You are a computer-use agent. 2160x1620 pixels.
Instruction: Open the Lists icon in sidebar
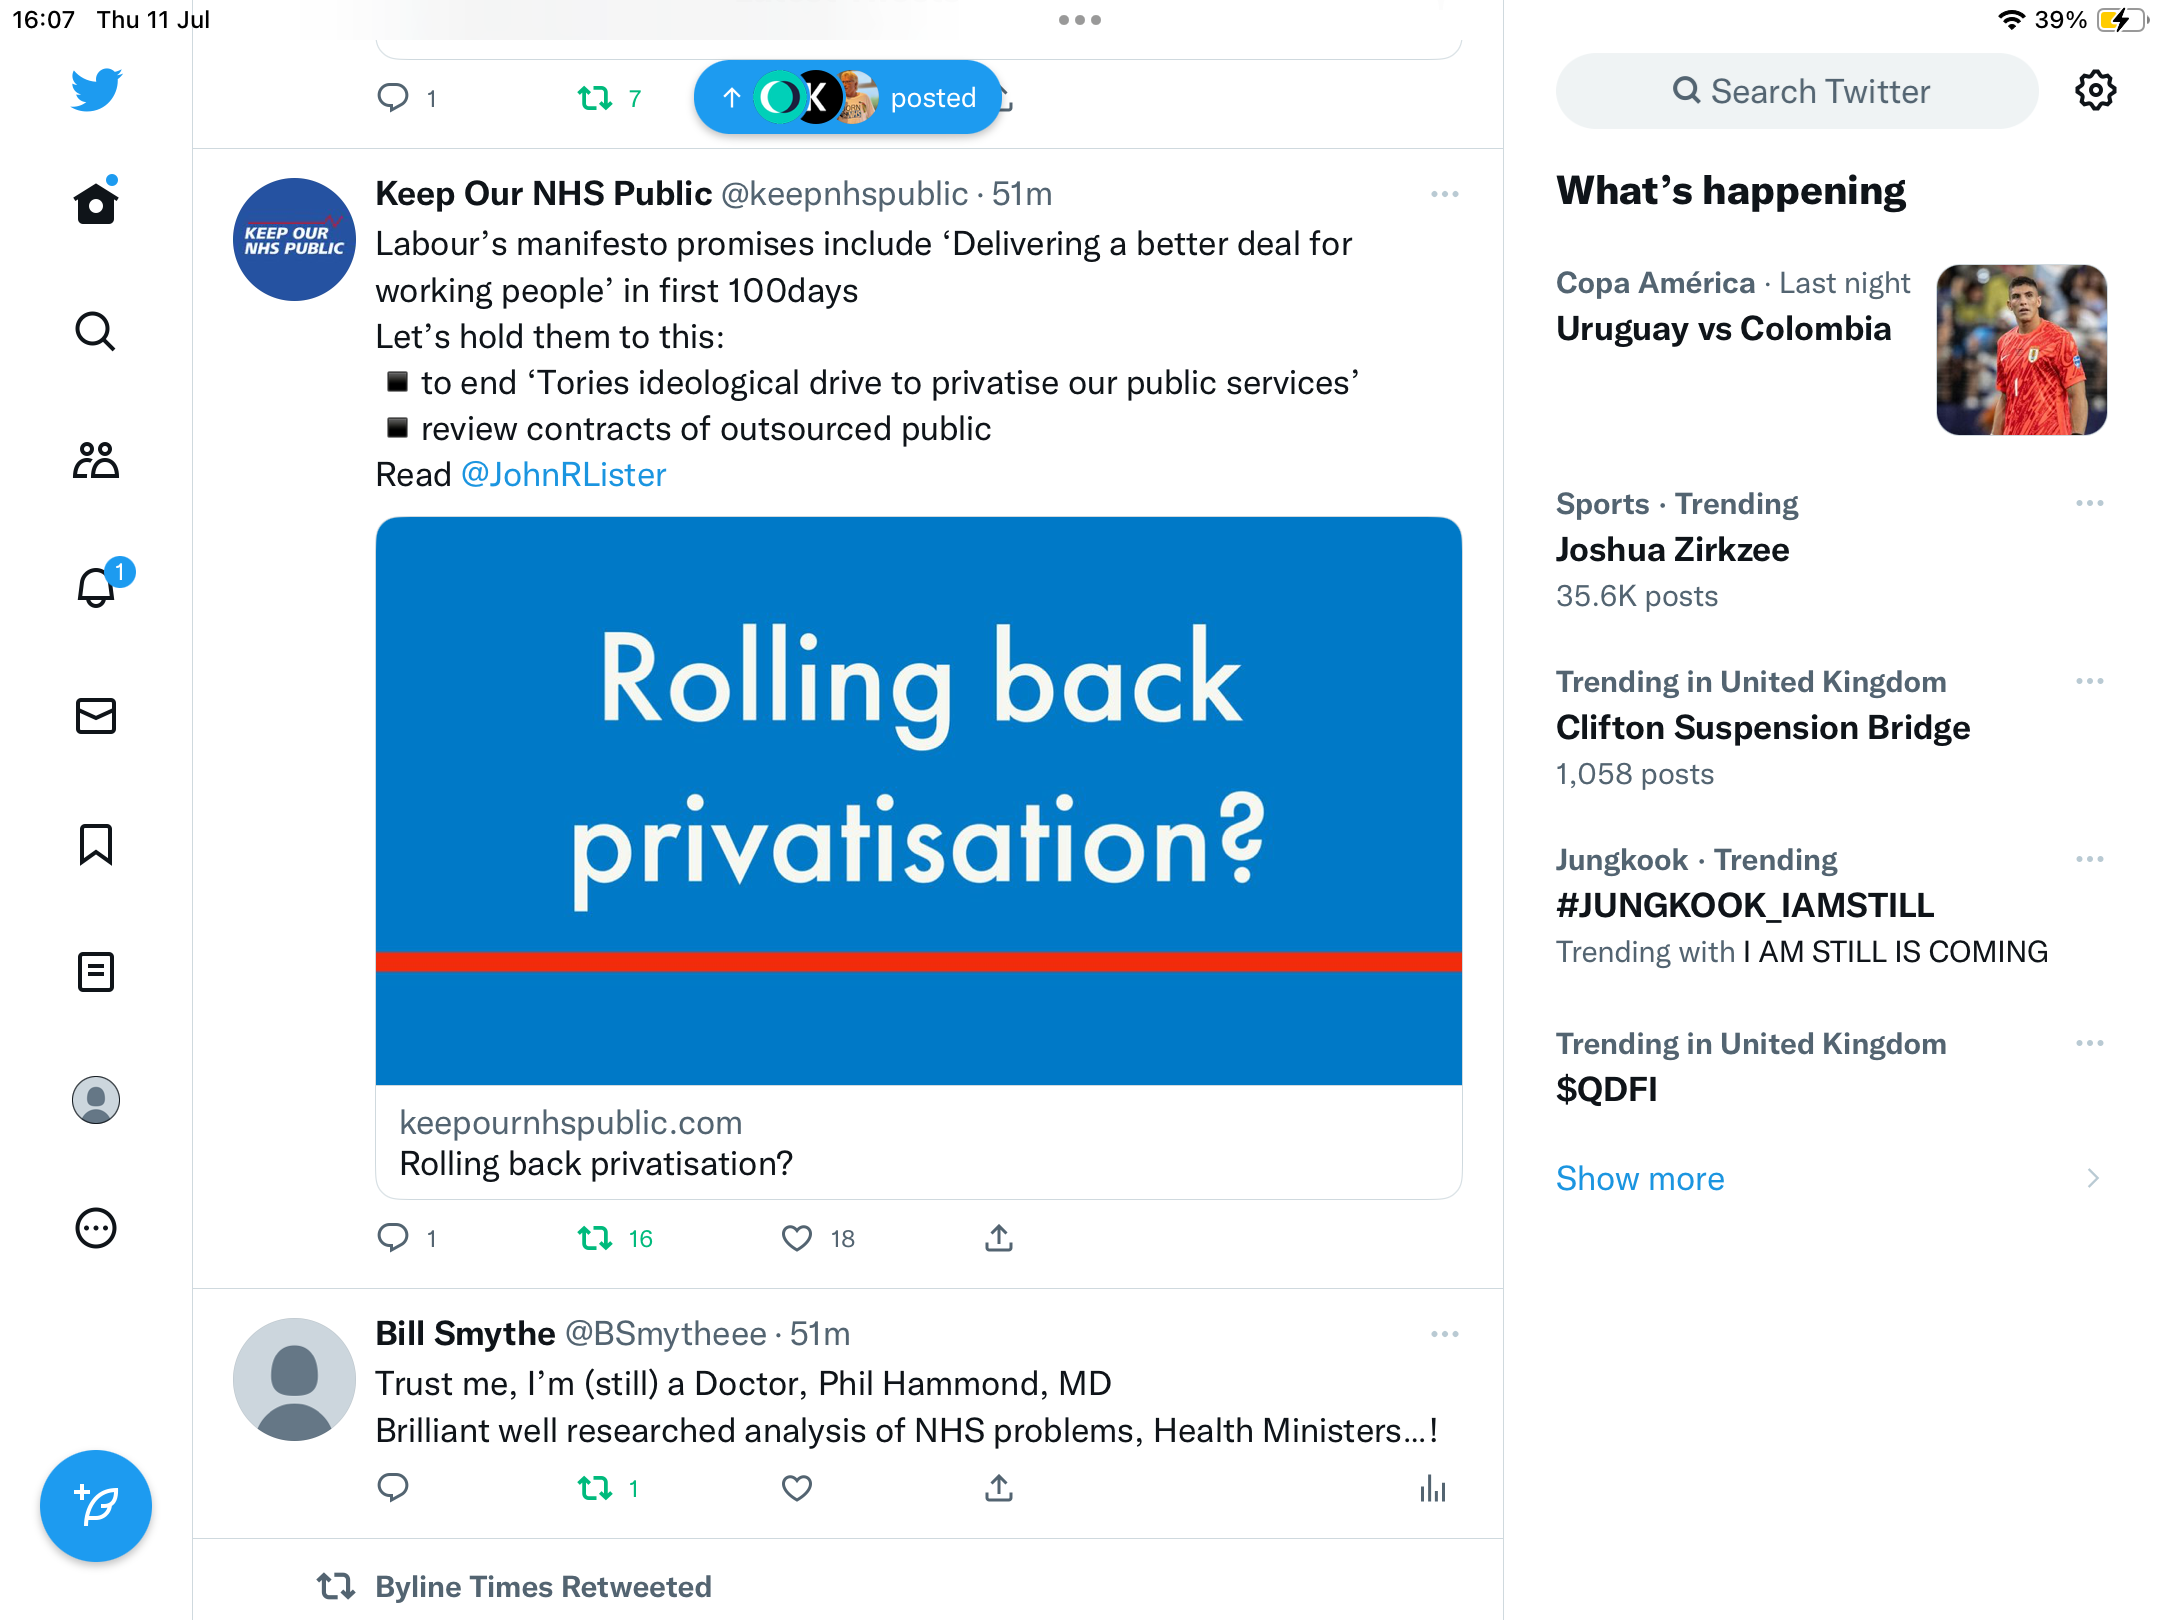96,972
